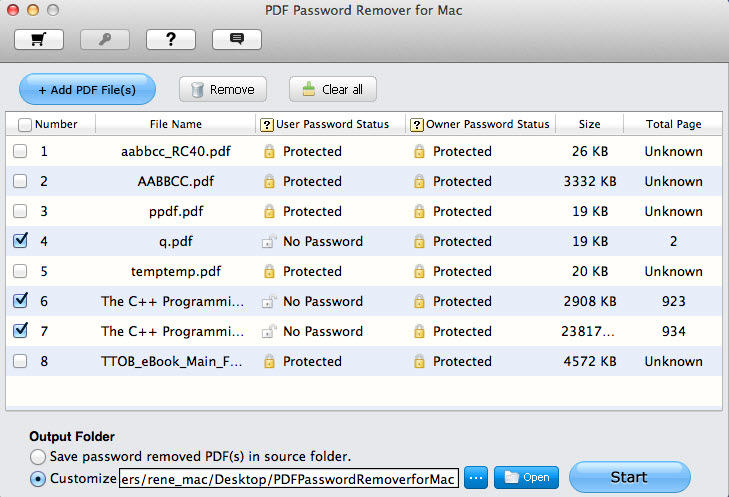Select the ppdf.pdf file name
The width and height of the screenshot is (729, 497).
pos(176,212)
